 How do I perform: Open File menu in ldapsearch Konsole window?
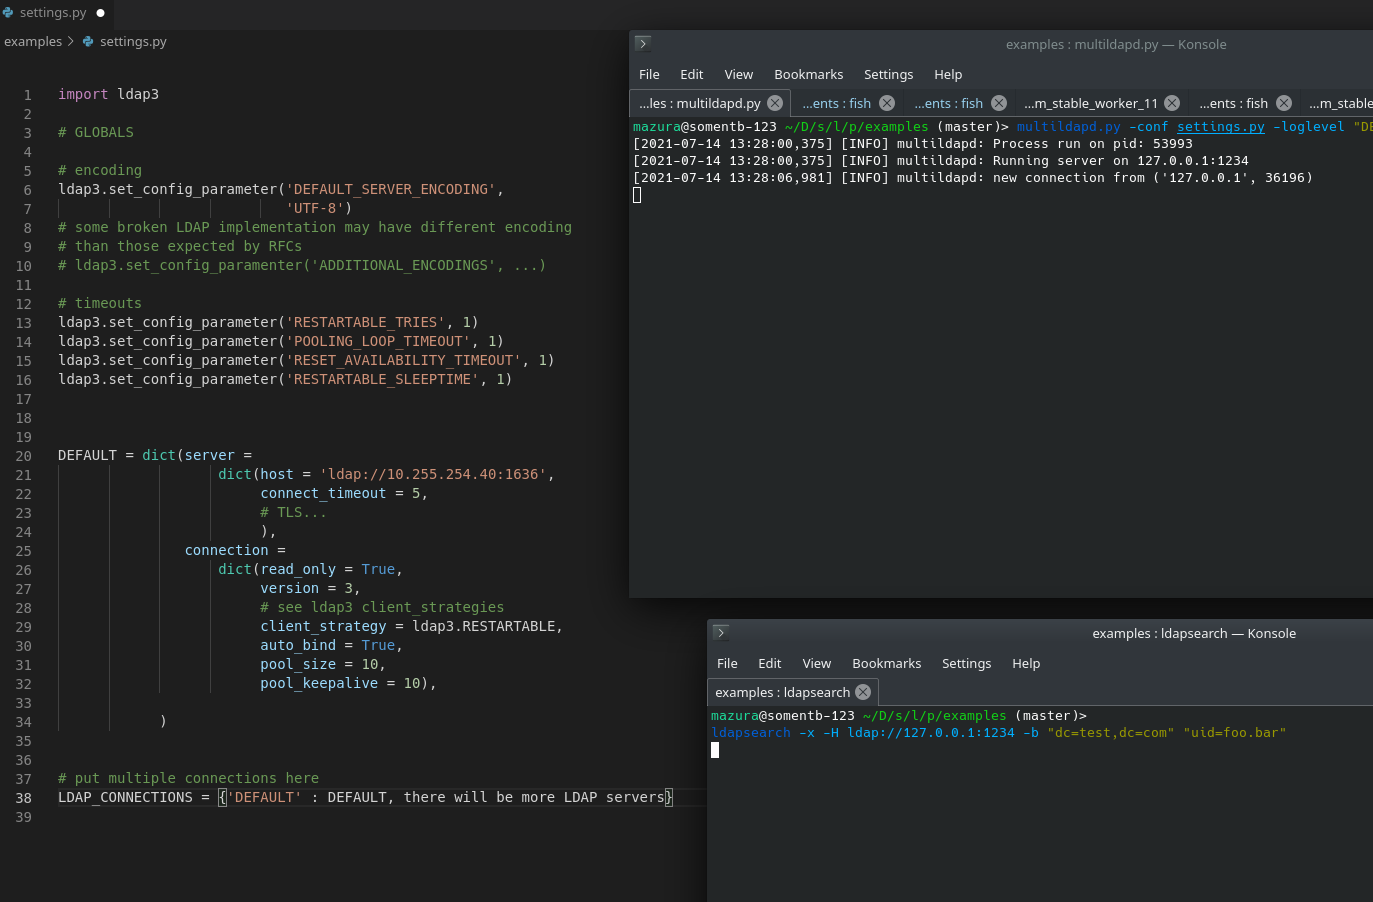(x=727, y=663)
